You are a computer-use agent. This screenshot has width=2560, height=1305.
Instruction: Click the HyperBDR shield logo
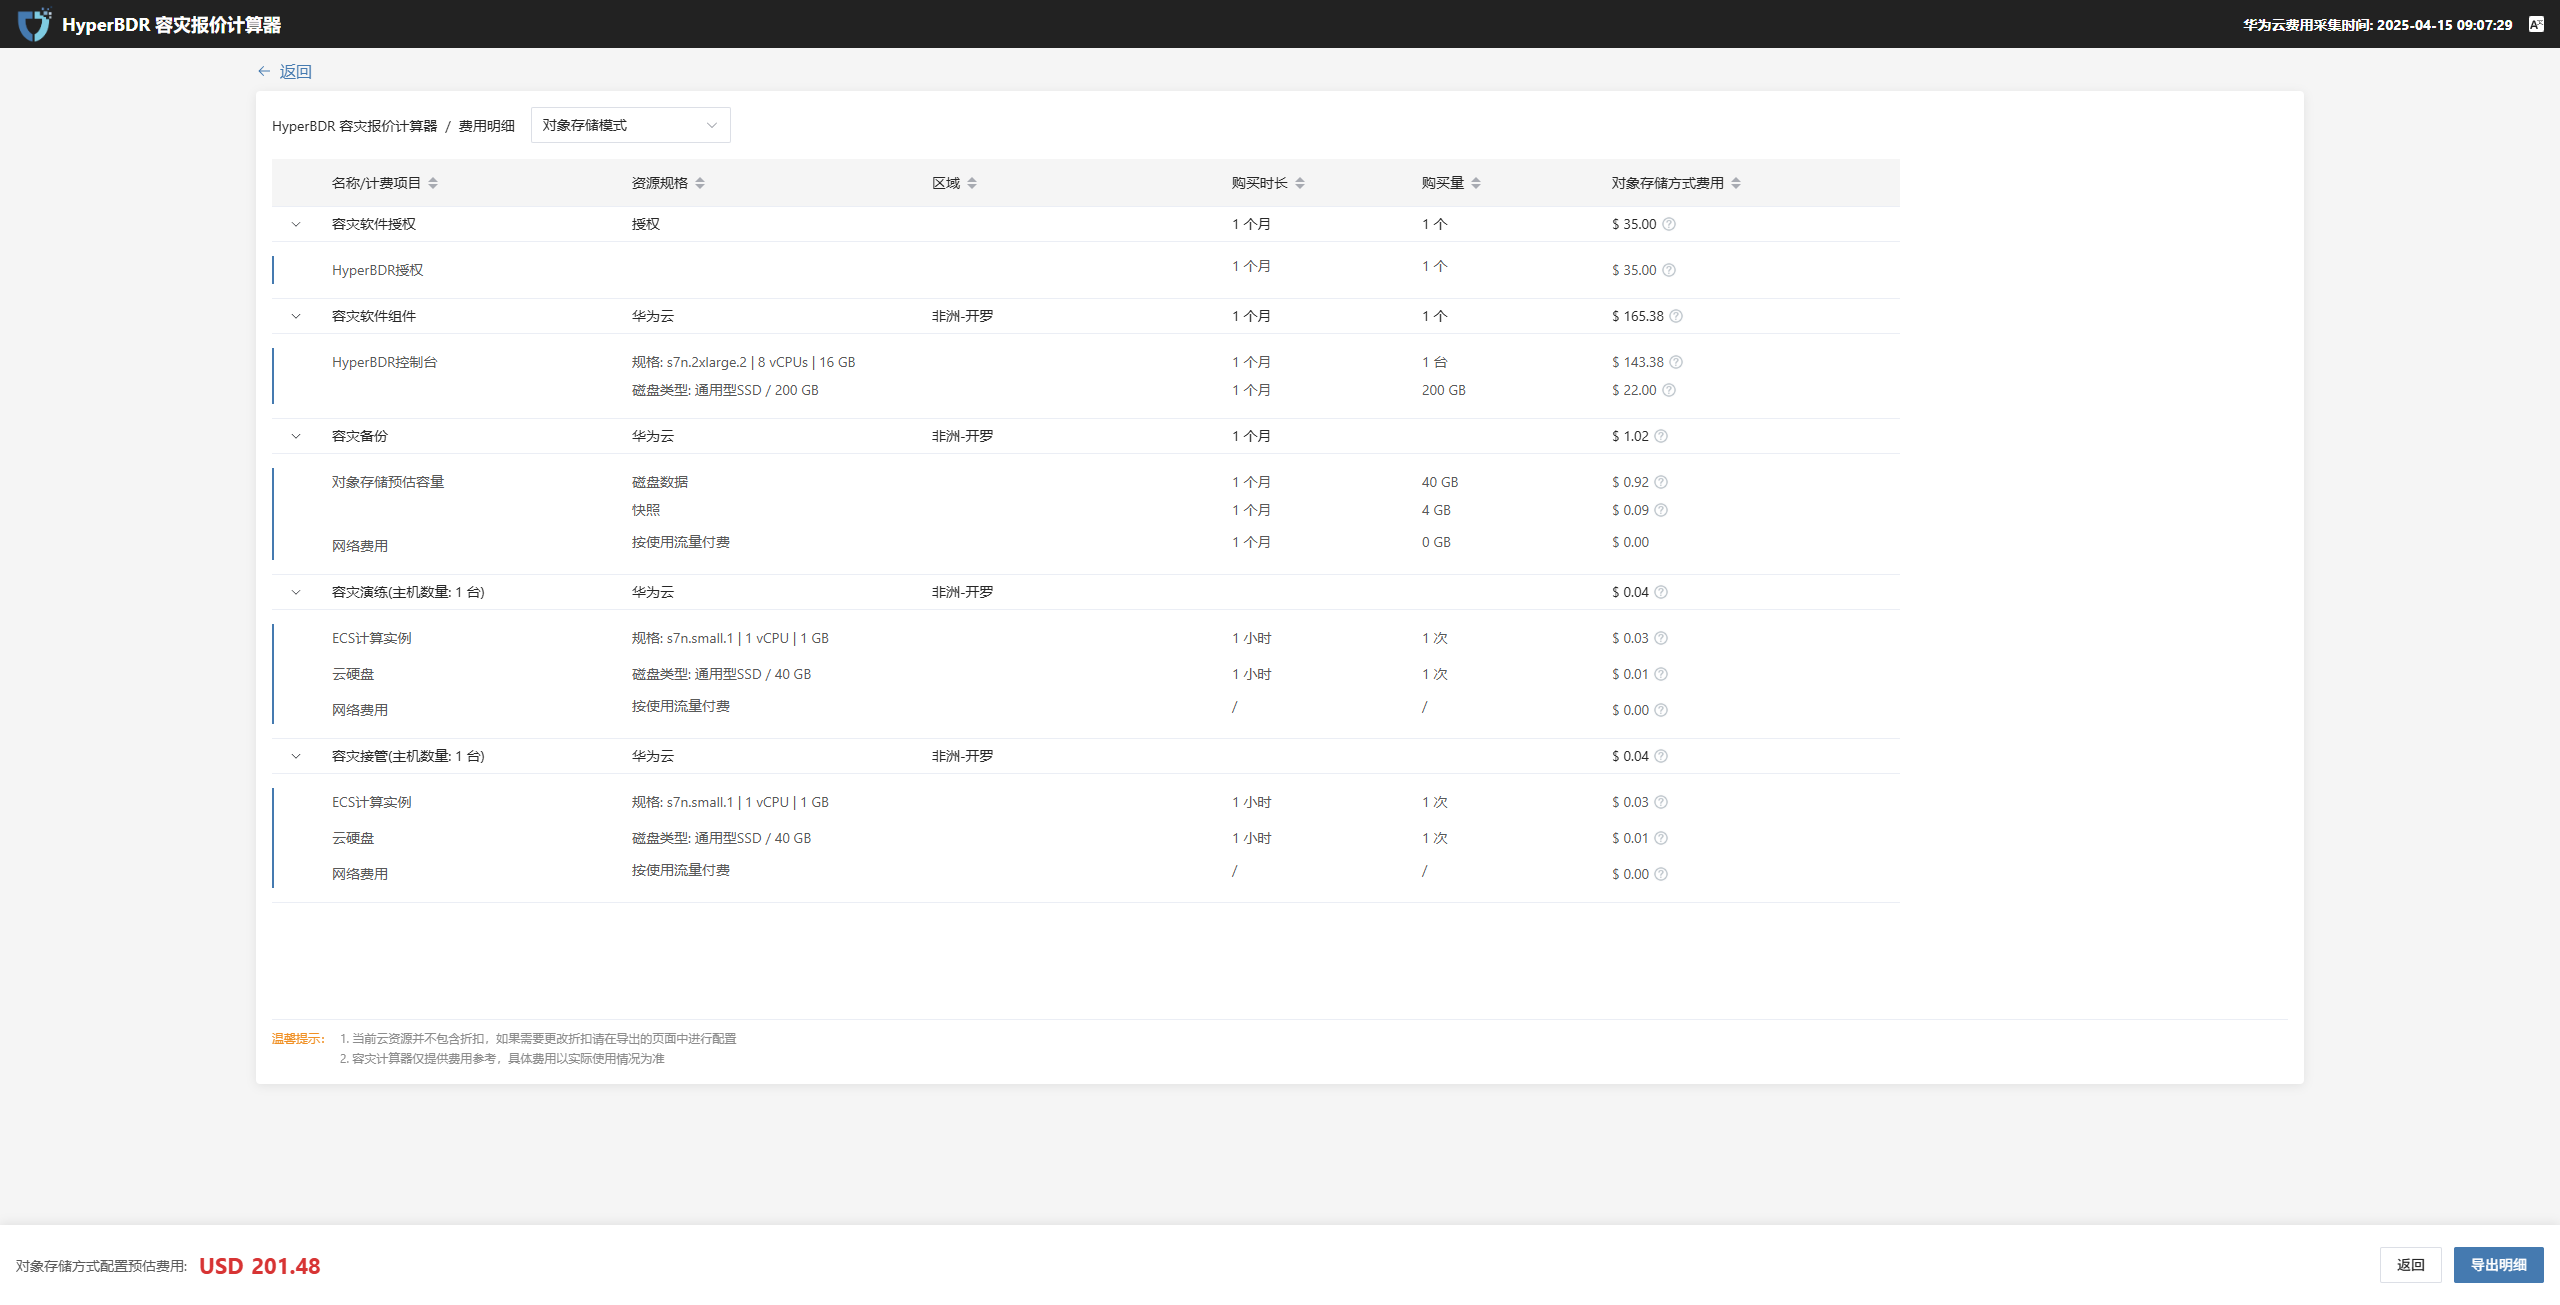[34, 24]
